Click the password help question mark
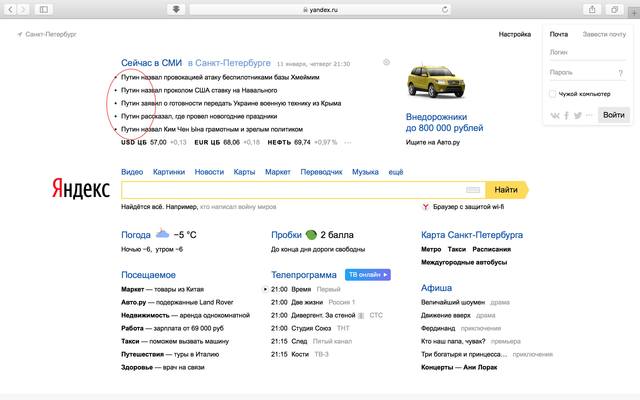 pos(620,73)
